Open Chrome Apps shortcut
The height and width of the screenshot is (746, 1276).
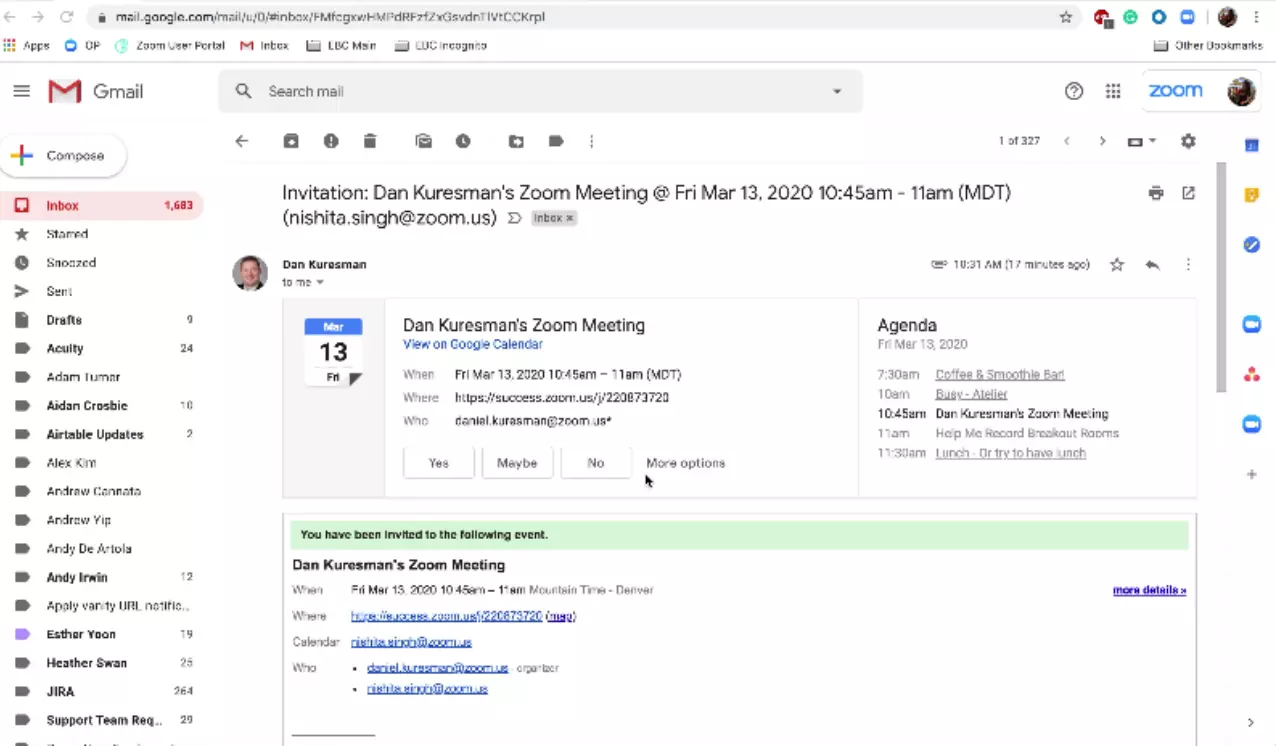[x=28, y=45]
